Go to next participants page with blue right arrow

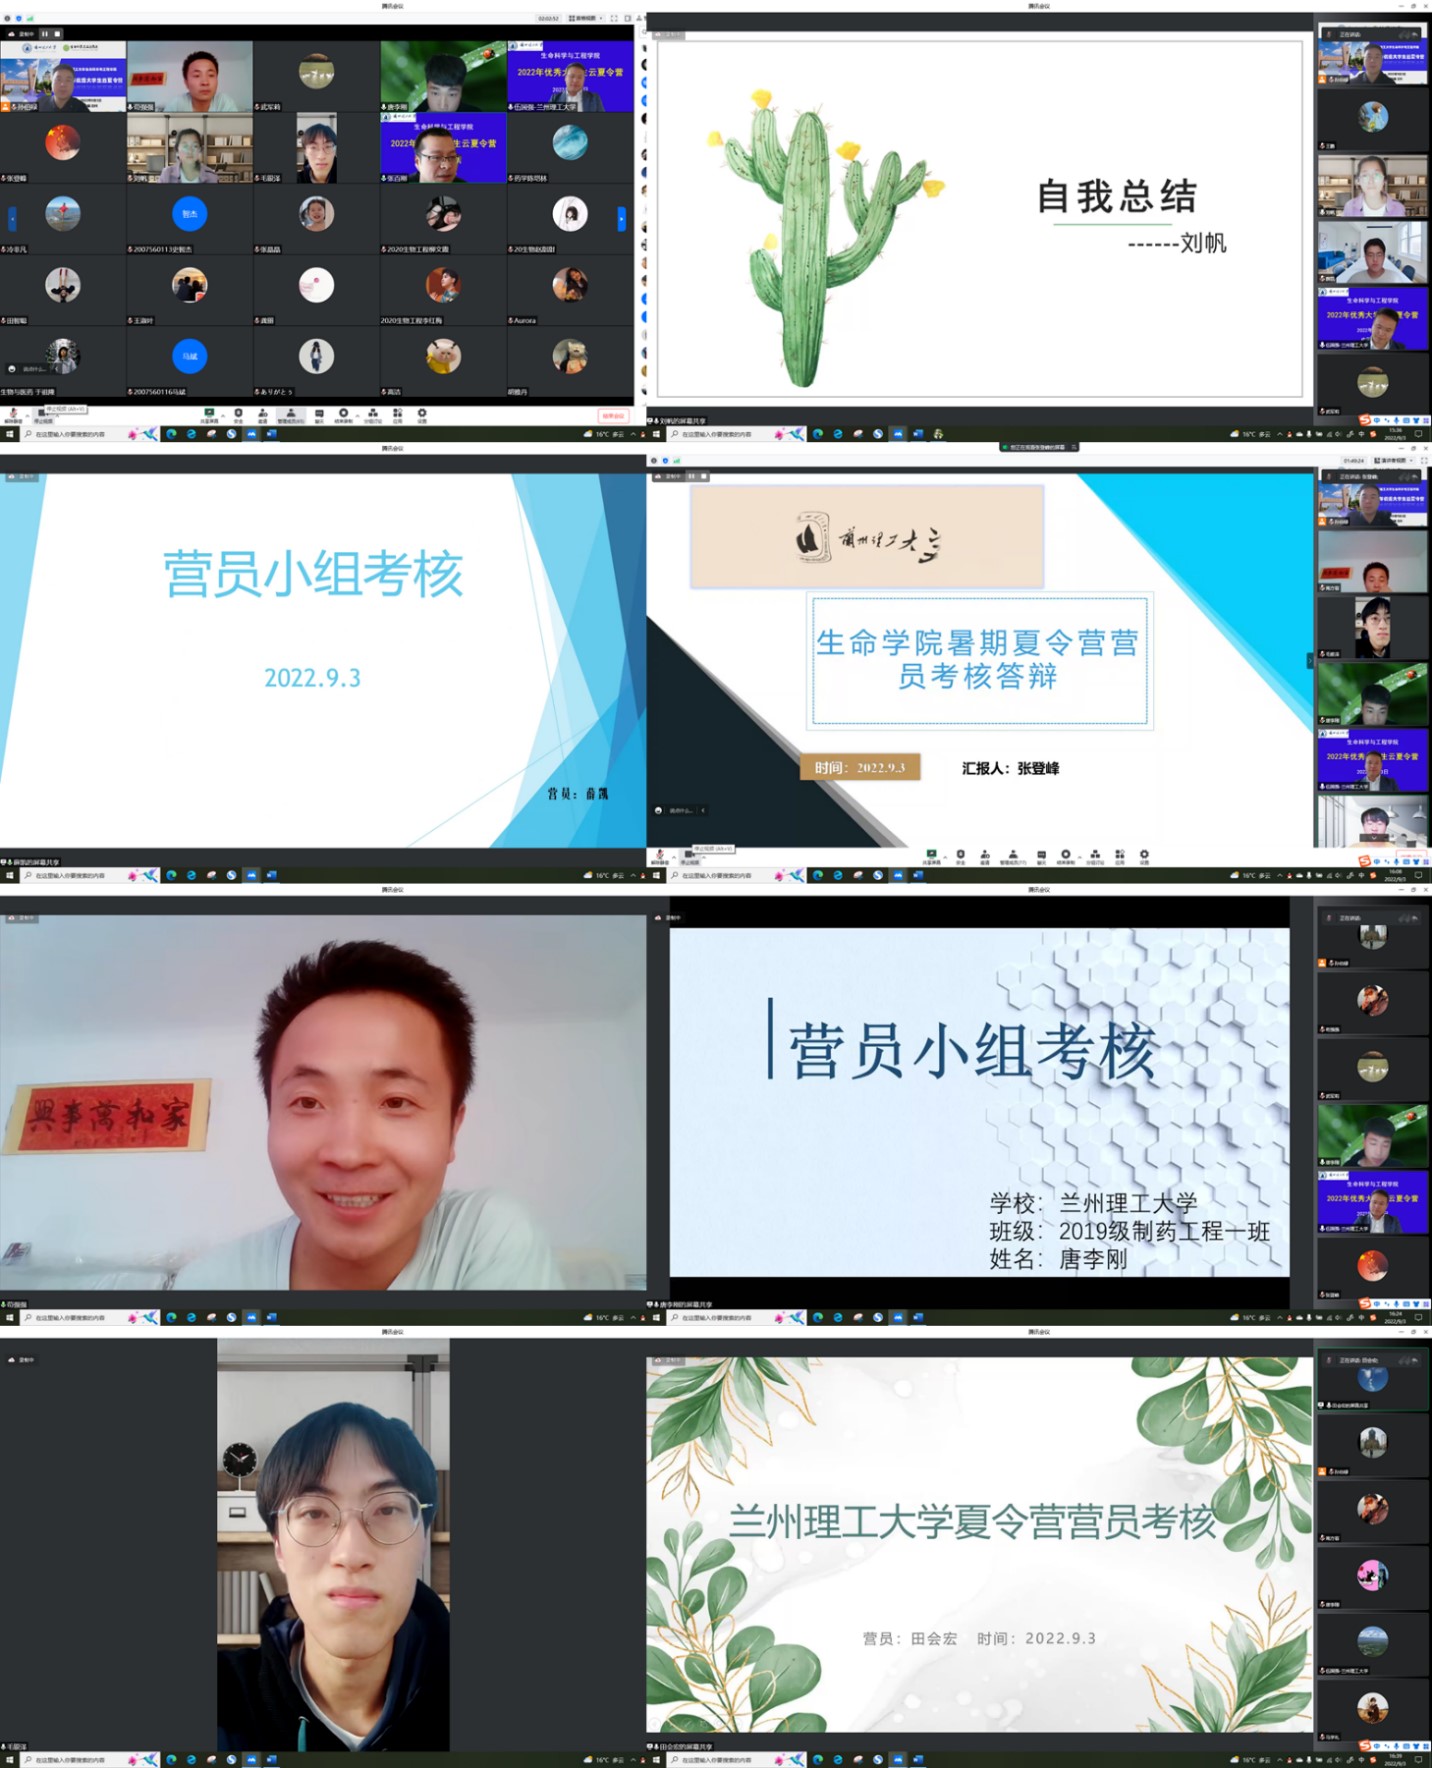pos(621,218)
